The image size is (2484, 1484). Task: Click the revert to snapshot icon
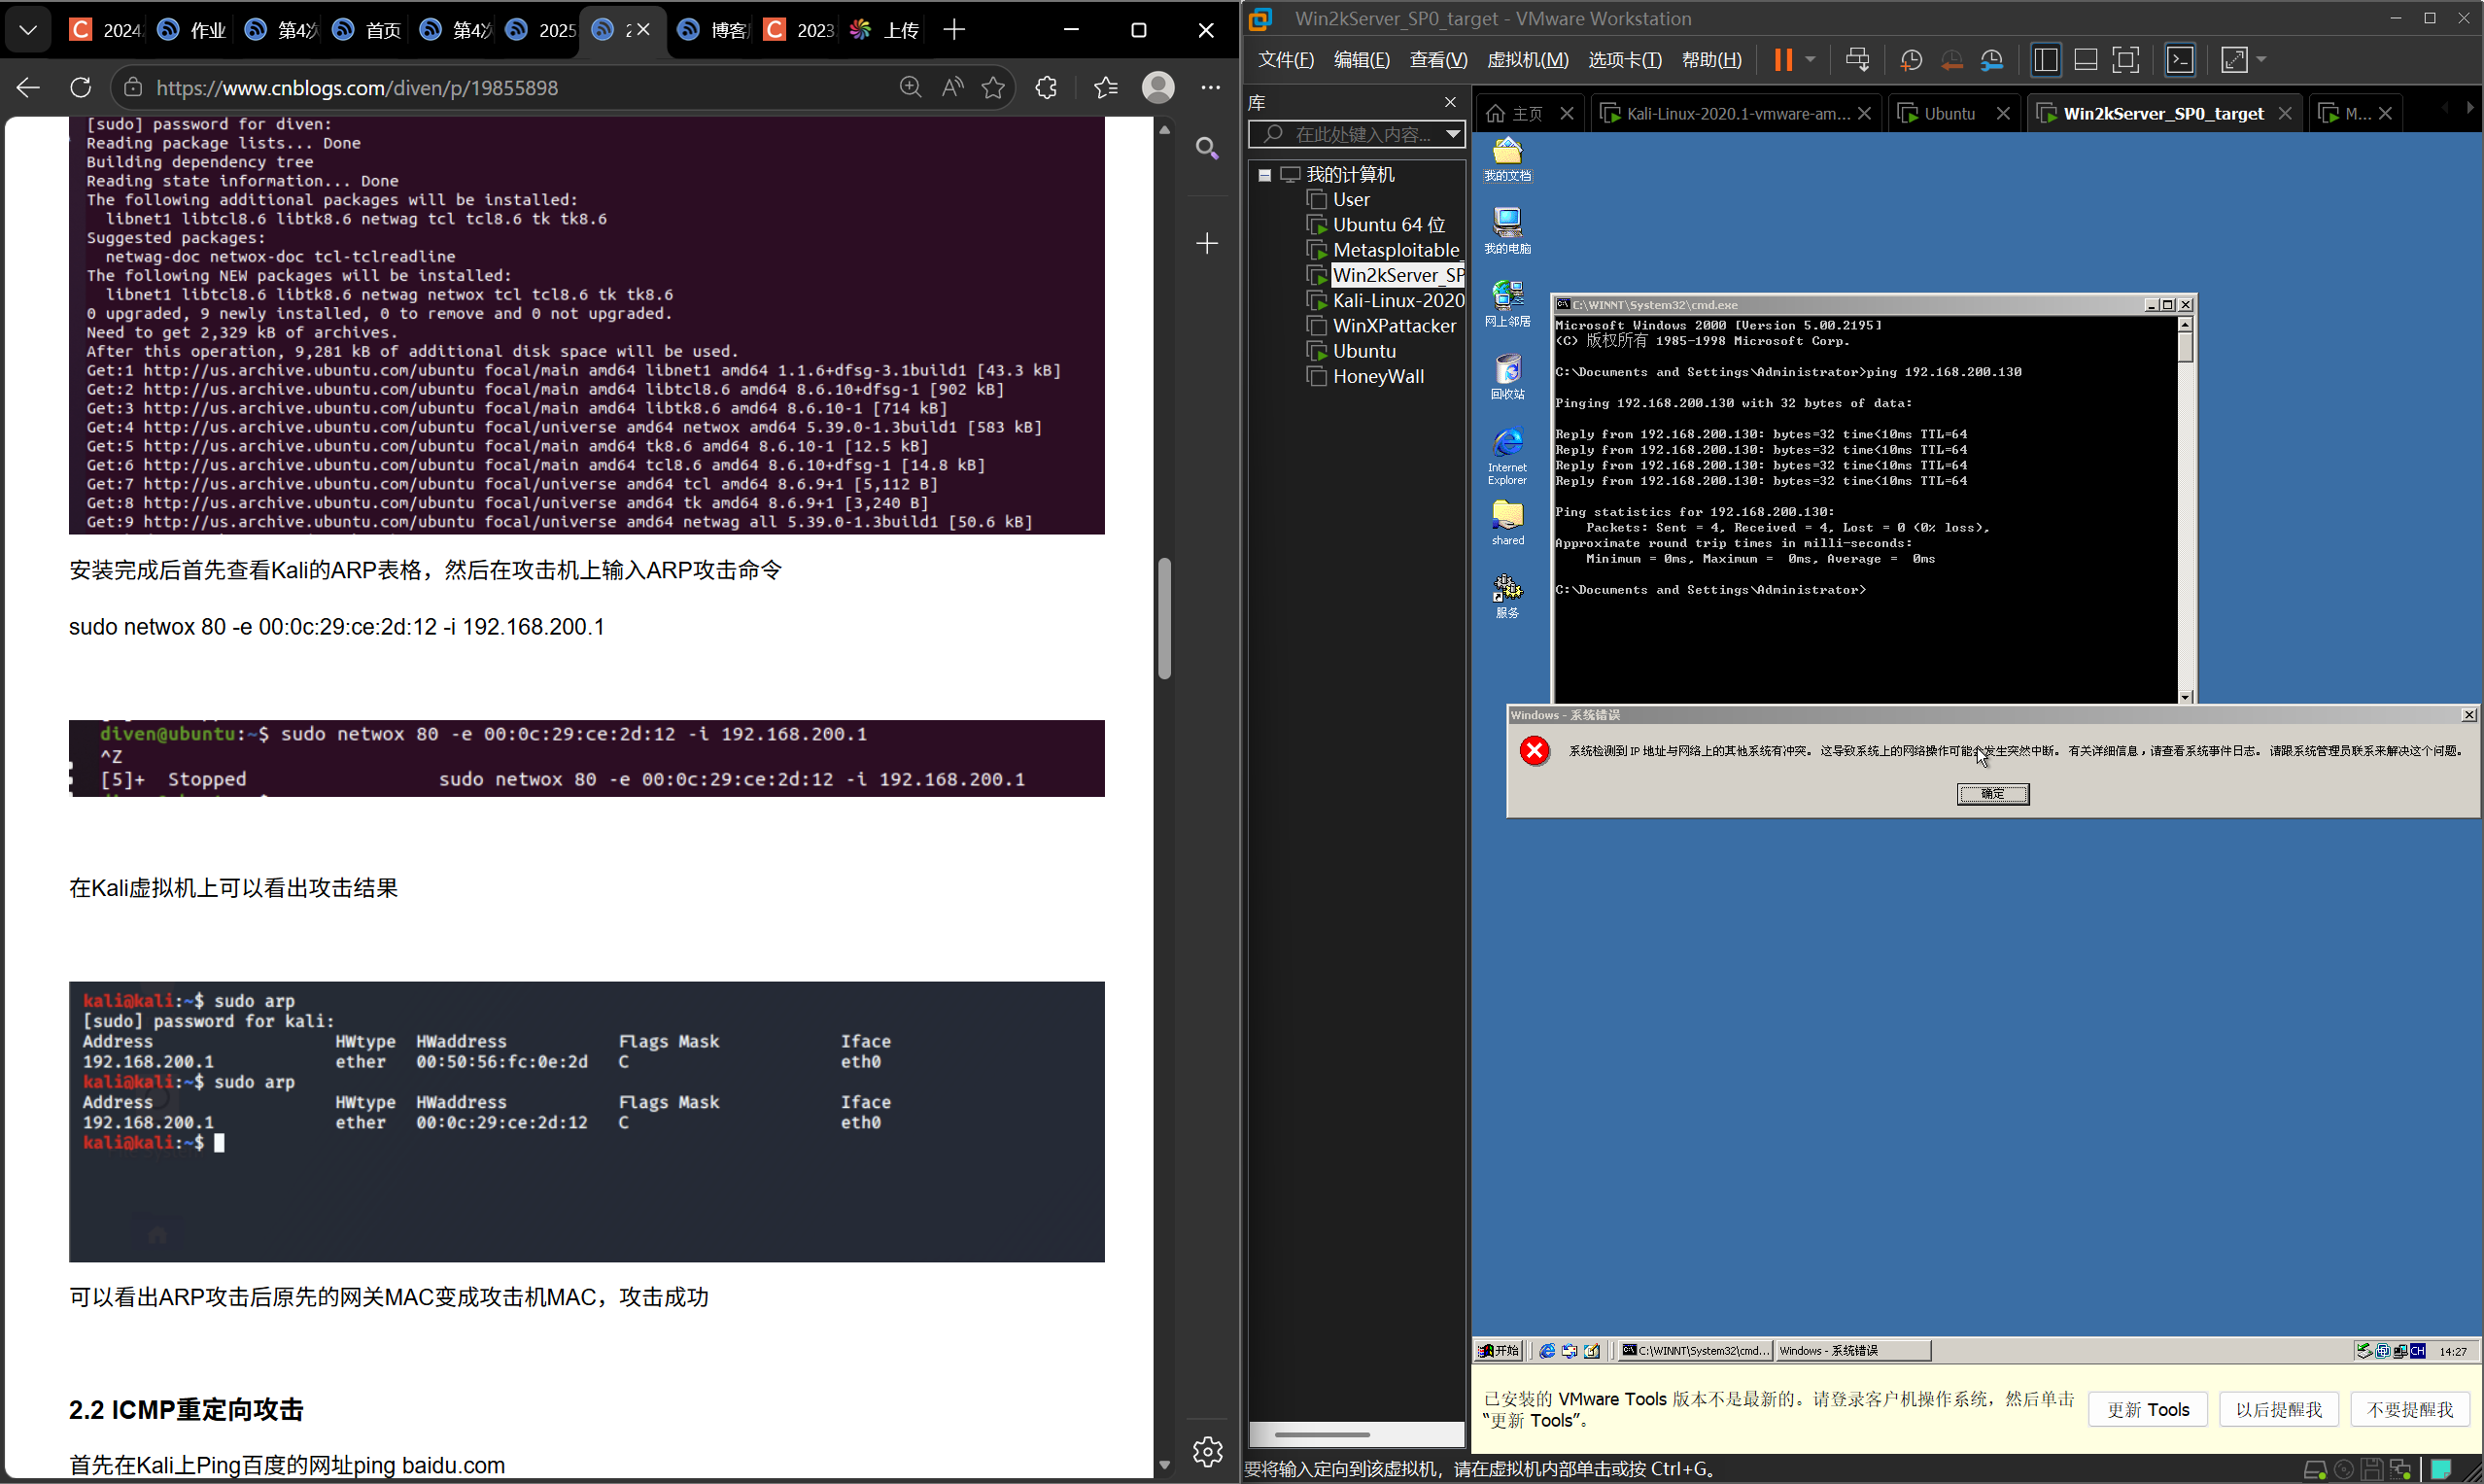(1951, 60)
